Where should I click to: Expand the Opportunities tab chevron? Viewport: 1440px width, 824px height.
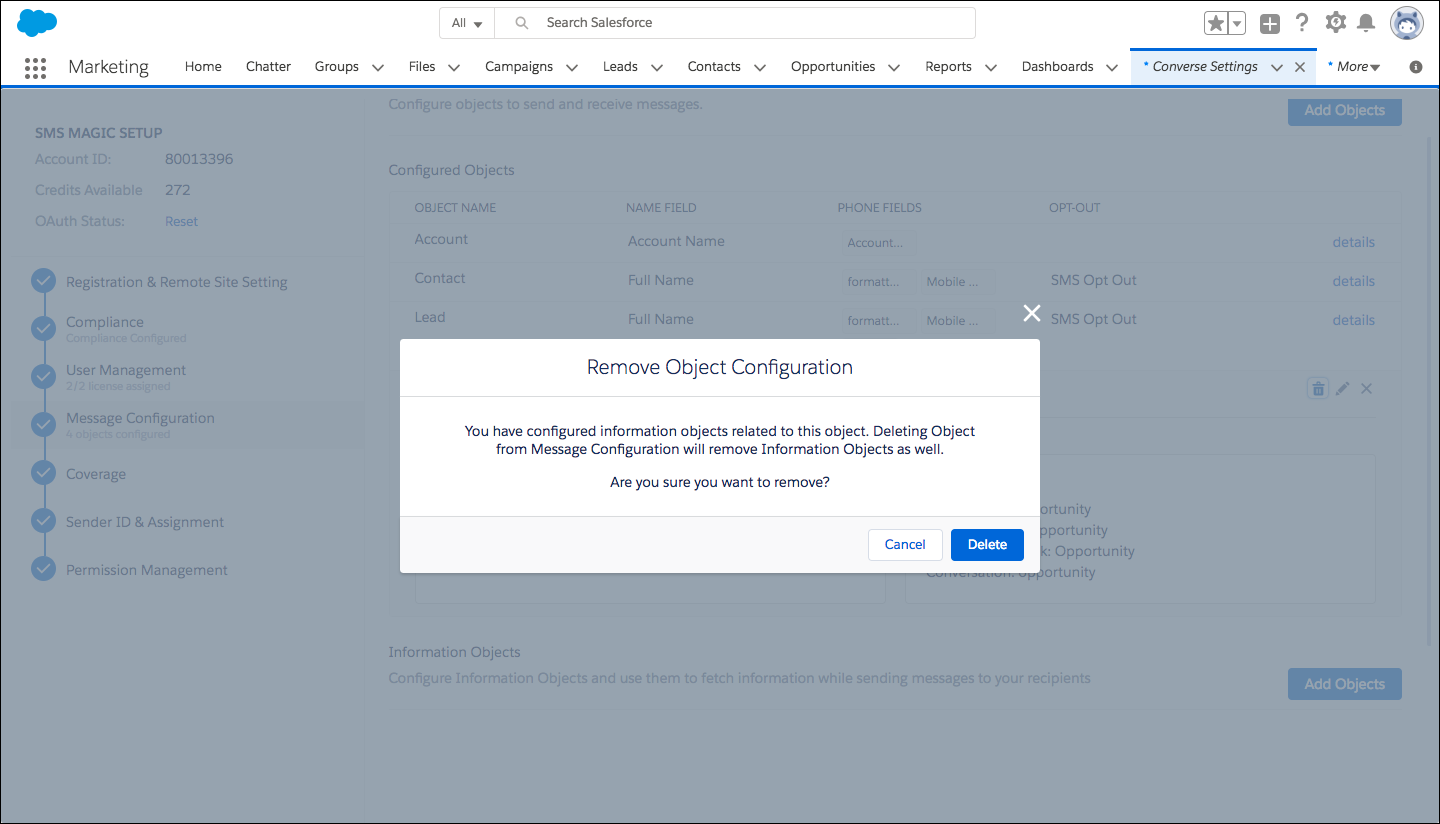(894, 68)
